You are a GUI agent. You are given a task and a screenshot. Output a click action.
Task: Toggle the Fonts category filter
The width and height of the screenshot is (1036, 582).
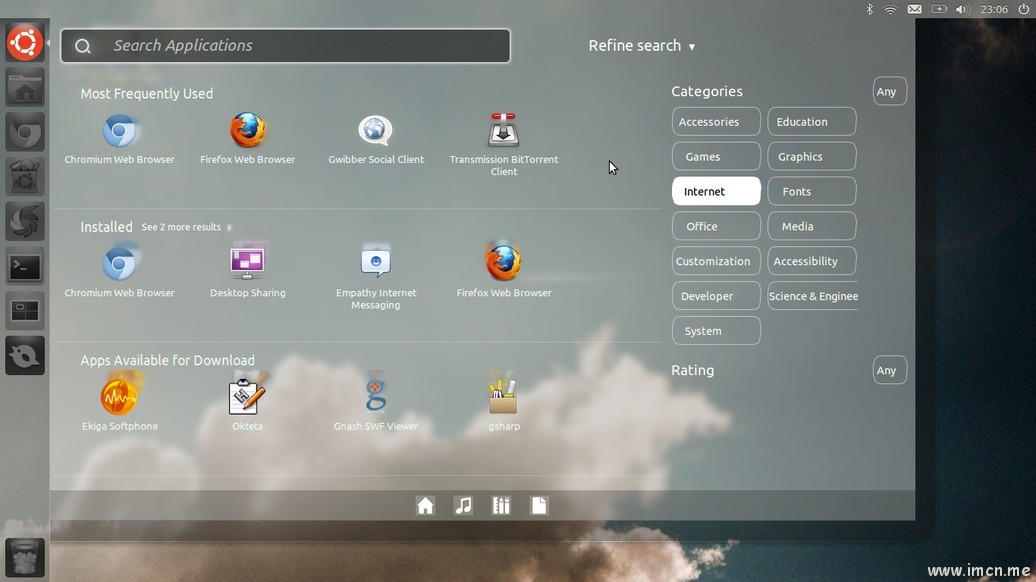tap(812, 192)
